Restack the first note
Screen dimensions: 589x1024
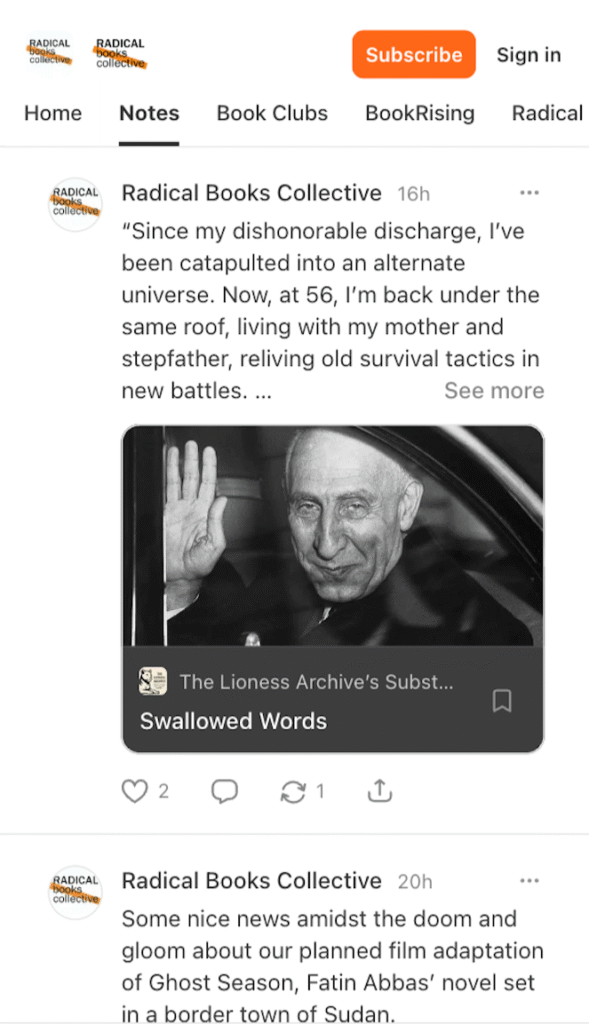[293, 792]
